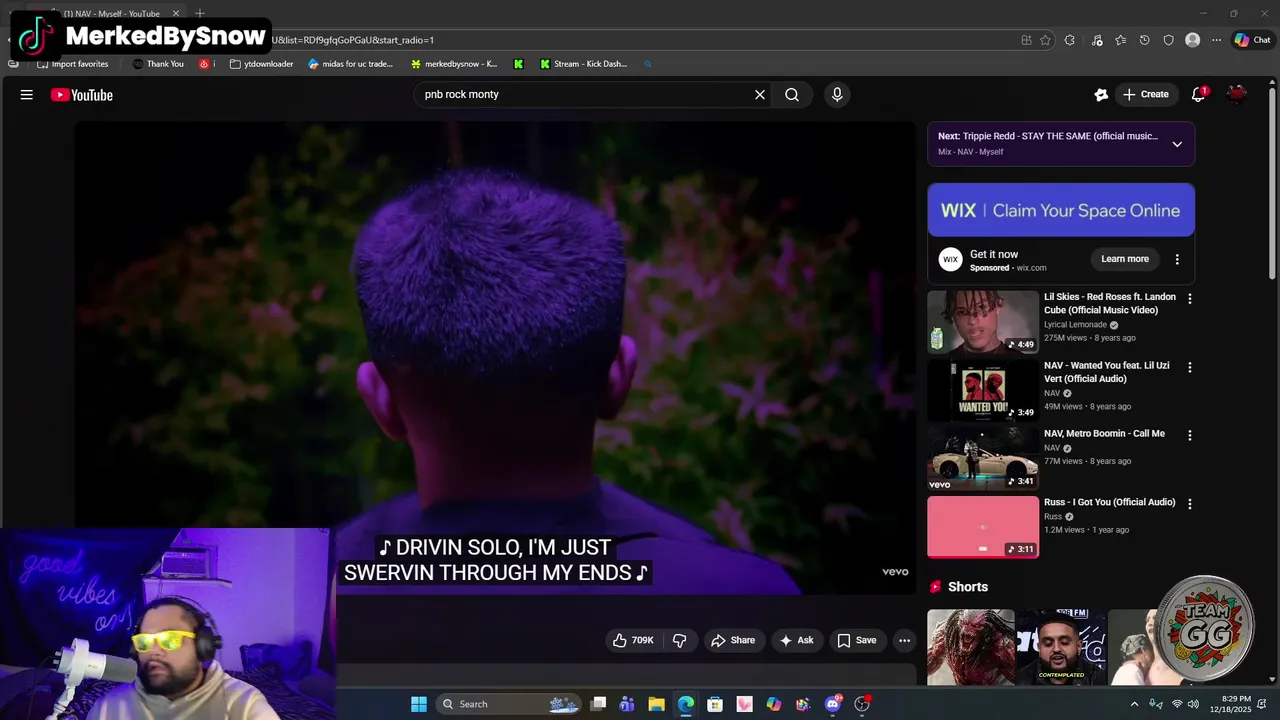Open File Explorer from taskbar

point(656,704)
